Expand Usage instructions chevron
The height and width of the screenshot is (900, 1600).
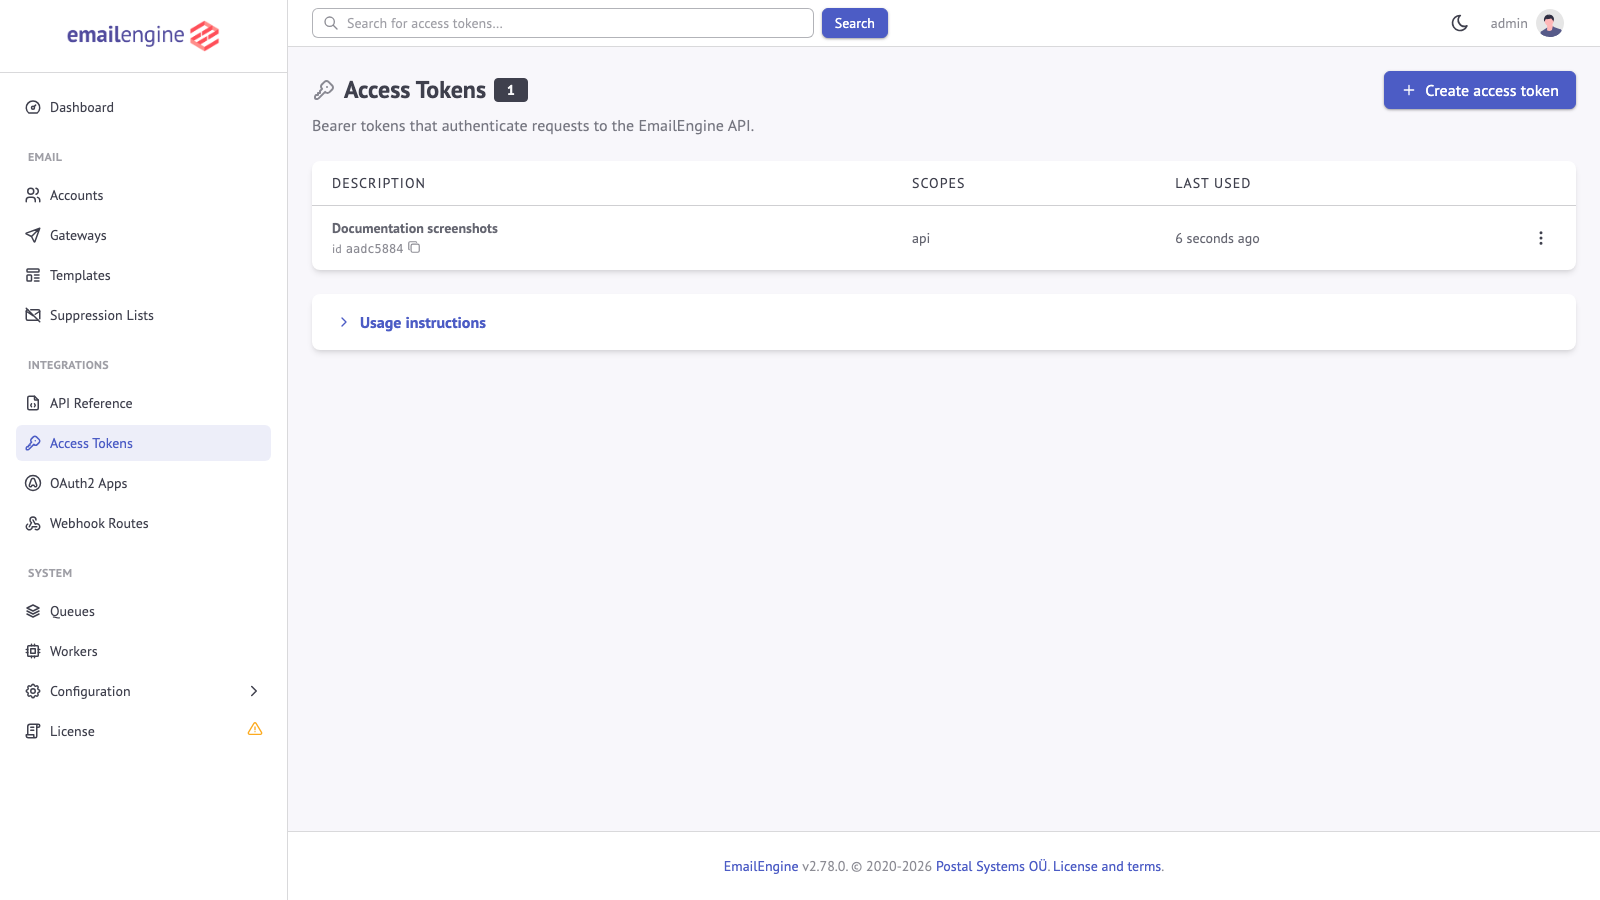coord(344,322)
